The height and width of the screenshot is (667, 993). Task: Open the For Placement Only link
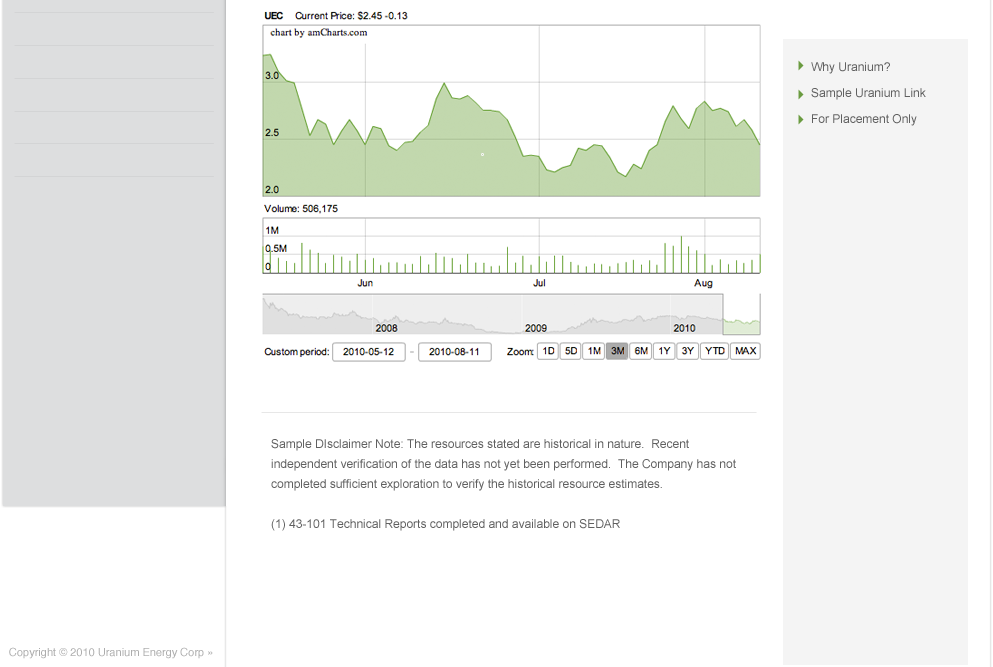(863, 119)
